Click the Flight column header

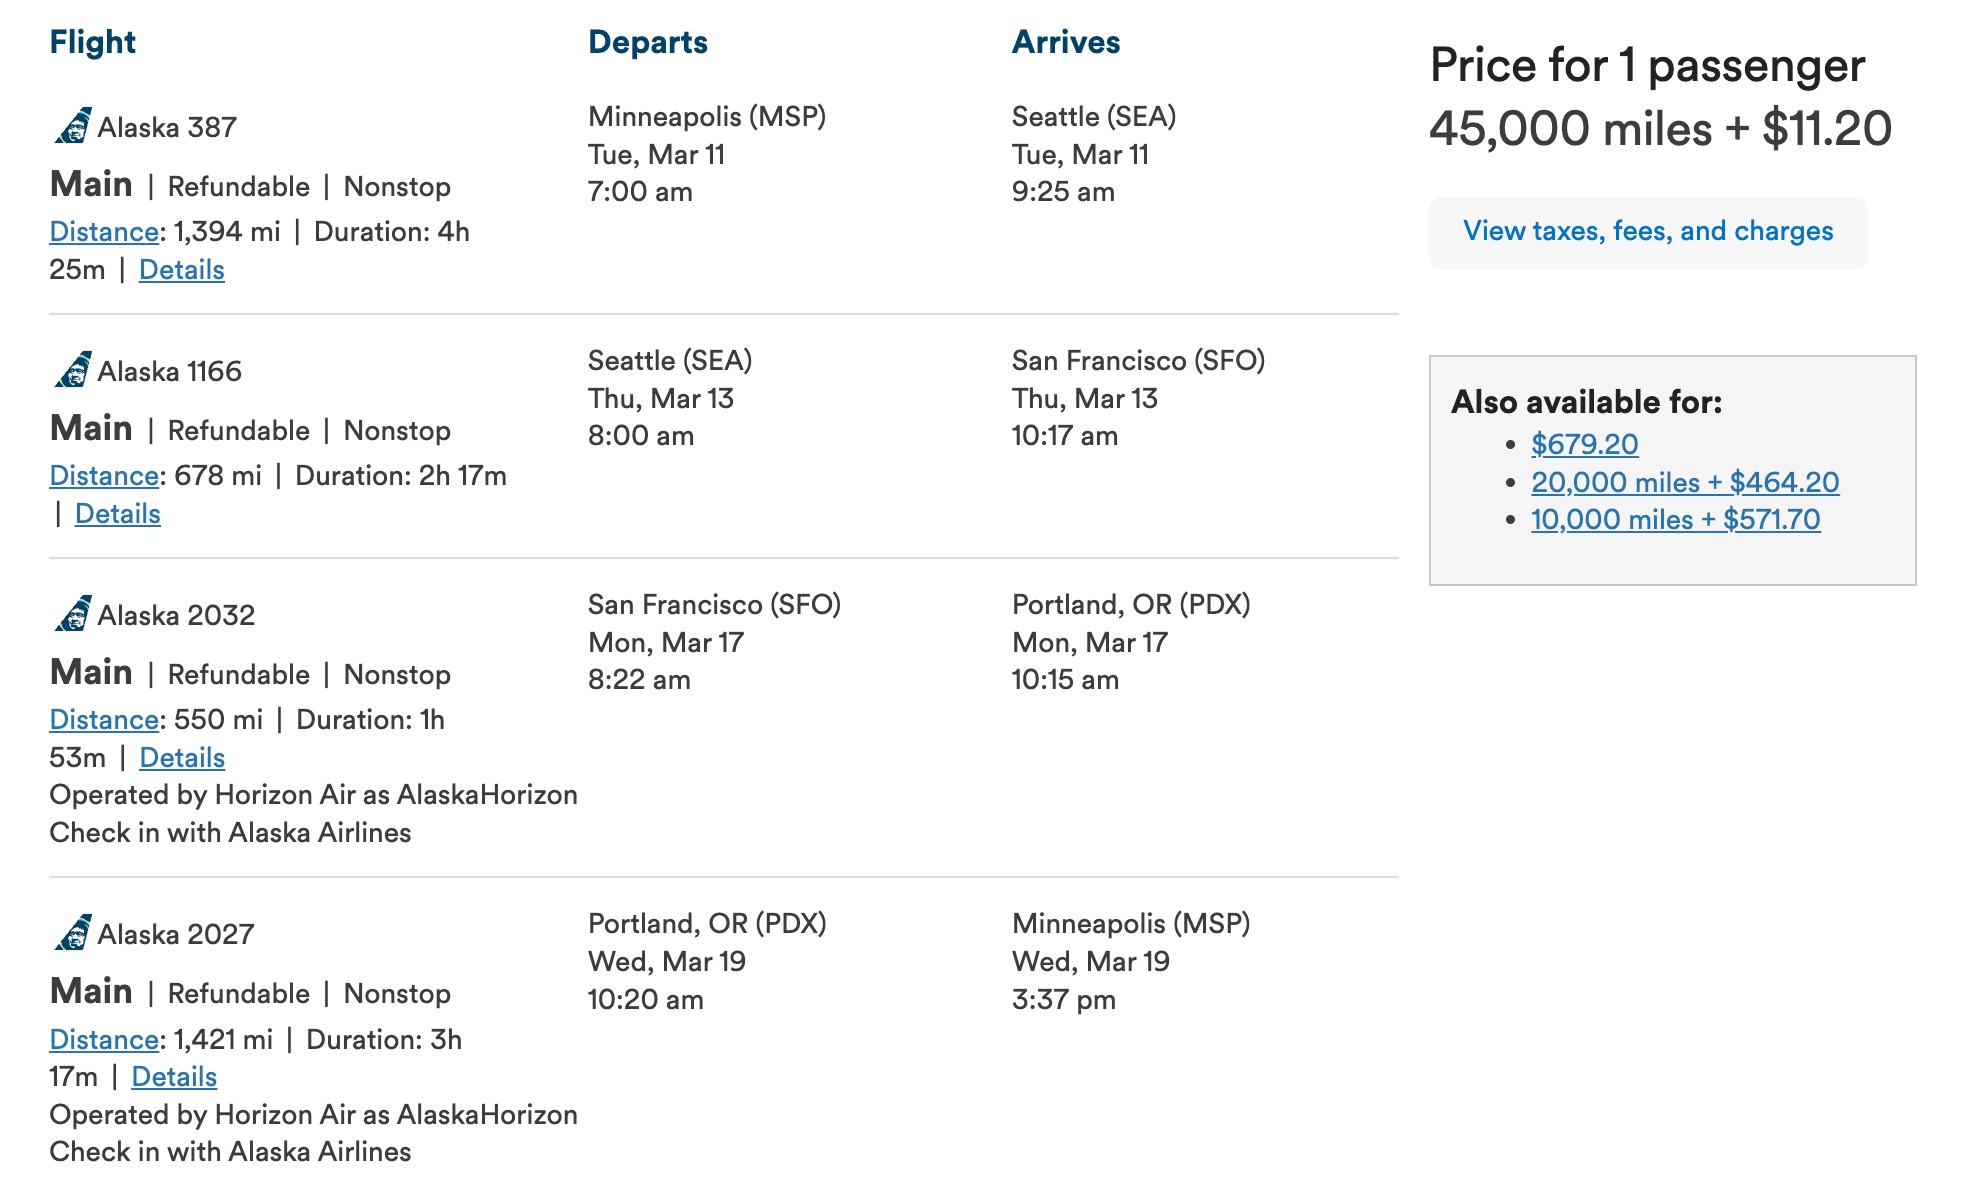coord(92,42)
